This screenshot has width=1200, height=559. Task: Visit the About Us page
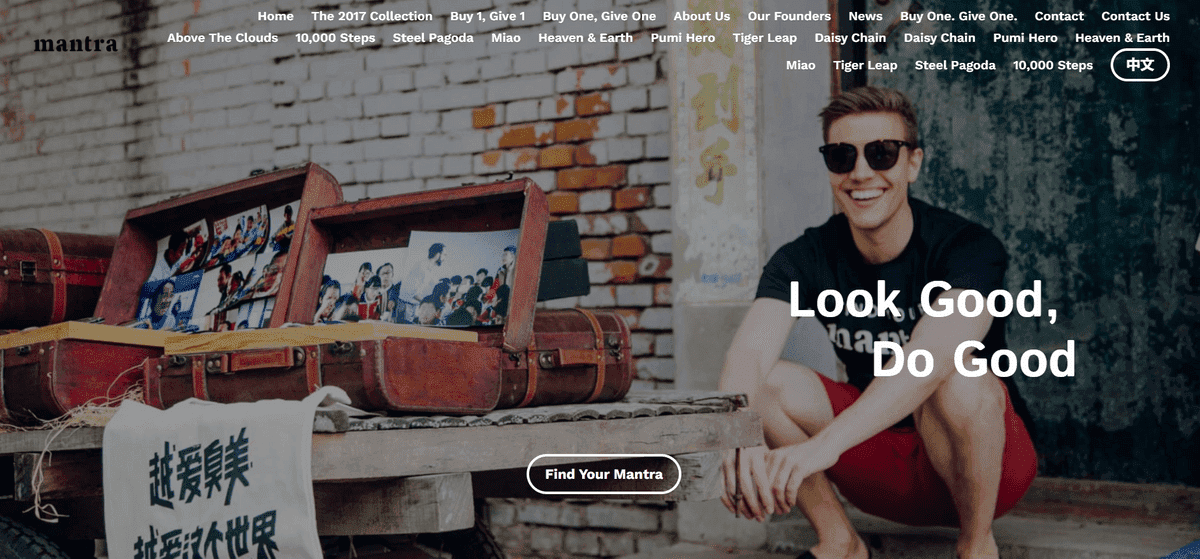pyautogui.click(x=702, y=16)
